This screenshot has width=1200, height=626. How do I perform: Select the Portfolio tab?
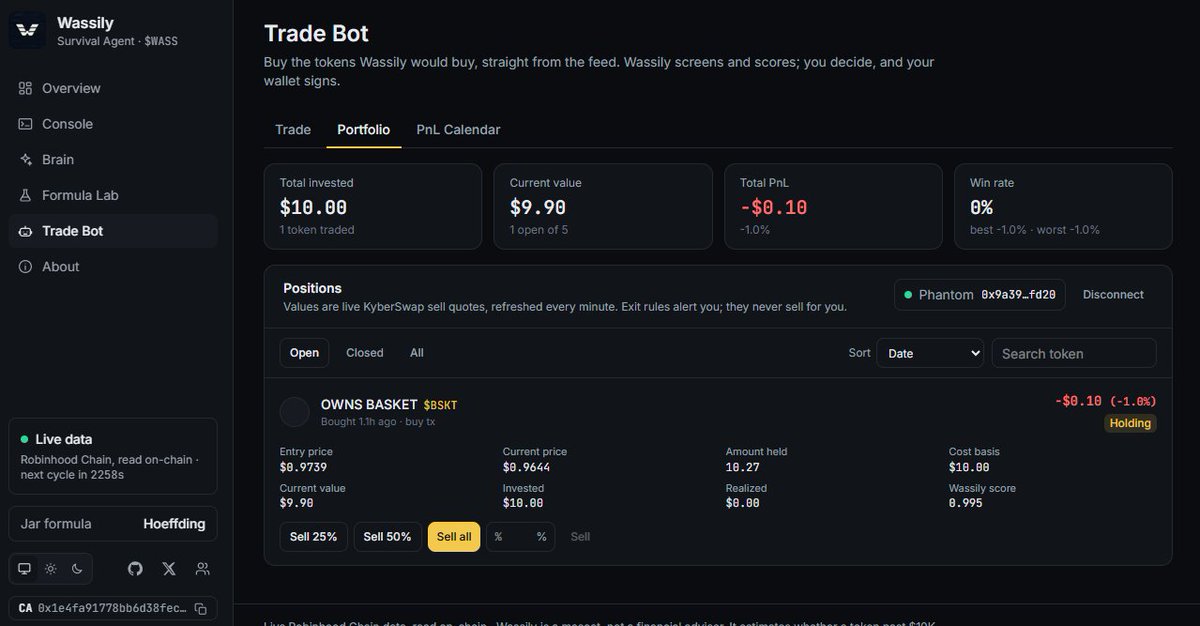(x=364, y=130)
